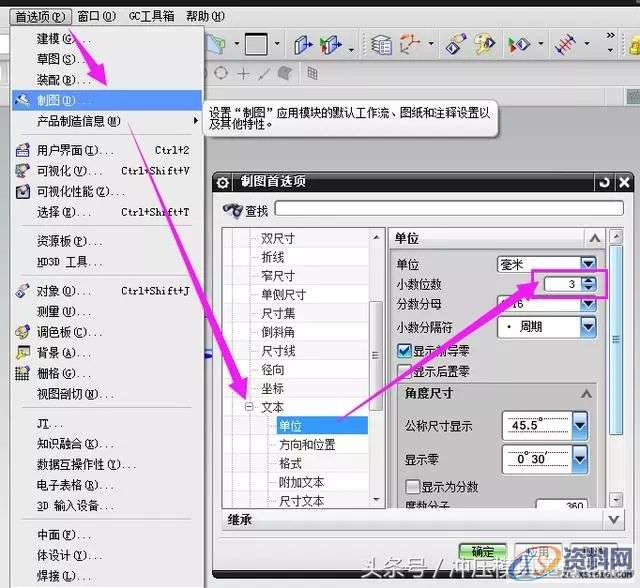Click the 查找 search field

449,208
